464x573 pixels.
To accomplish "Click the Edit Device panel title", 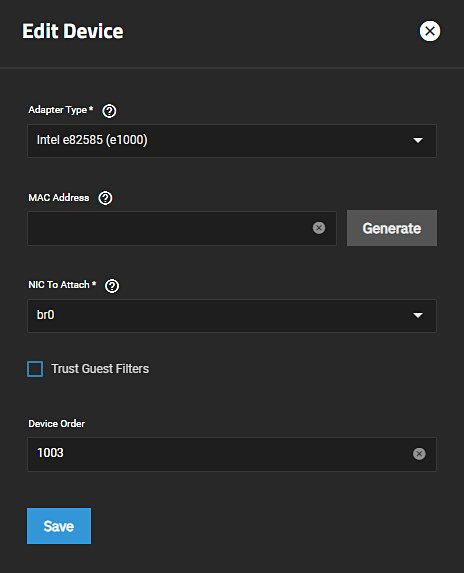I will point(73,31).
